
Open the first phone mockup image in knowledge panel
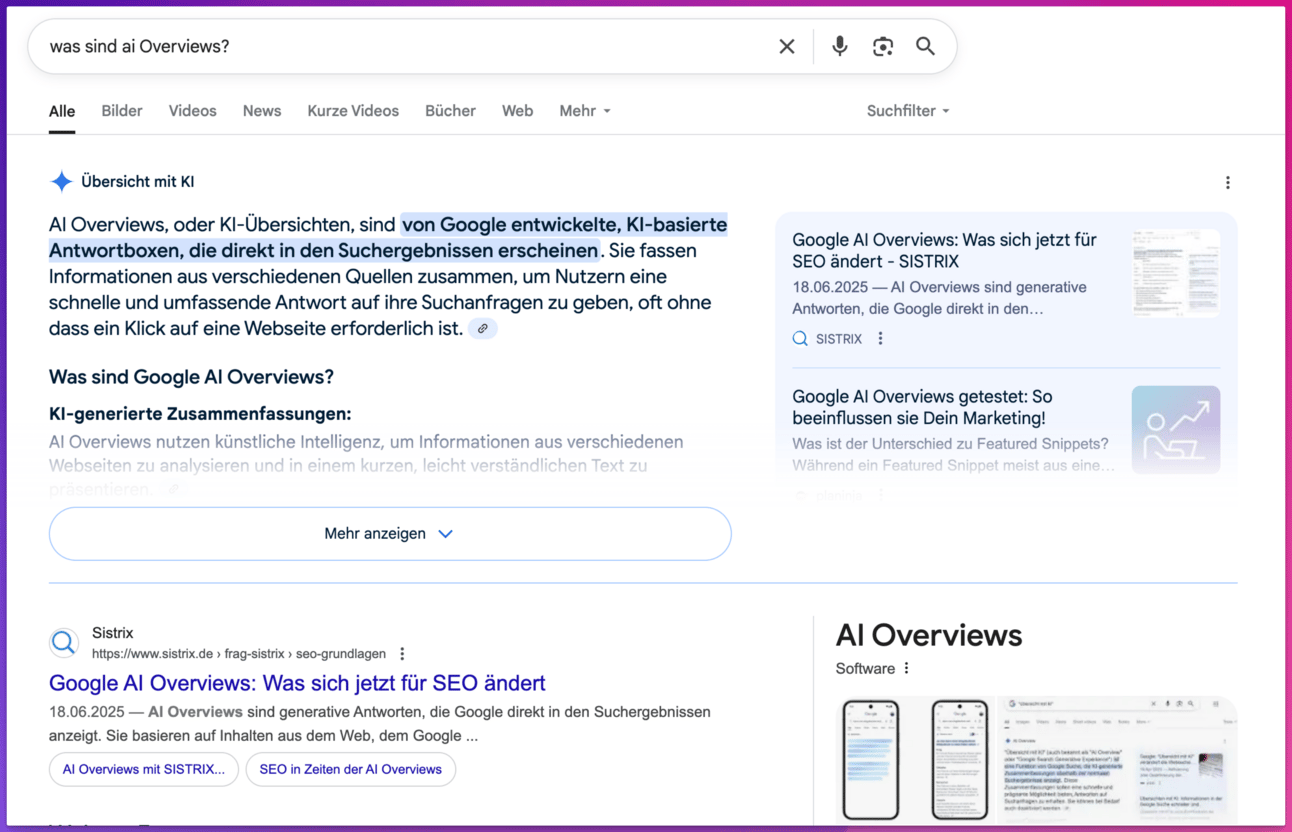coord(870,760)
